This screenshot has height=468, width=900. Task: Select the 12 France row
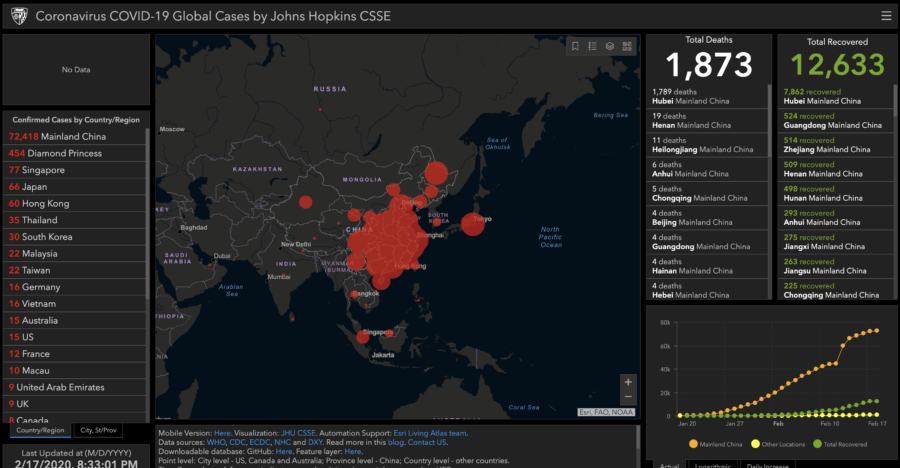(76, 354)
